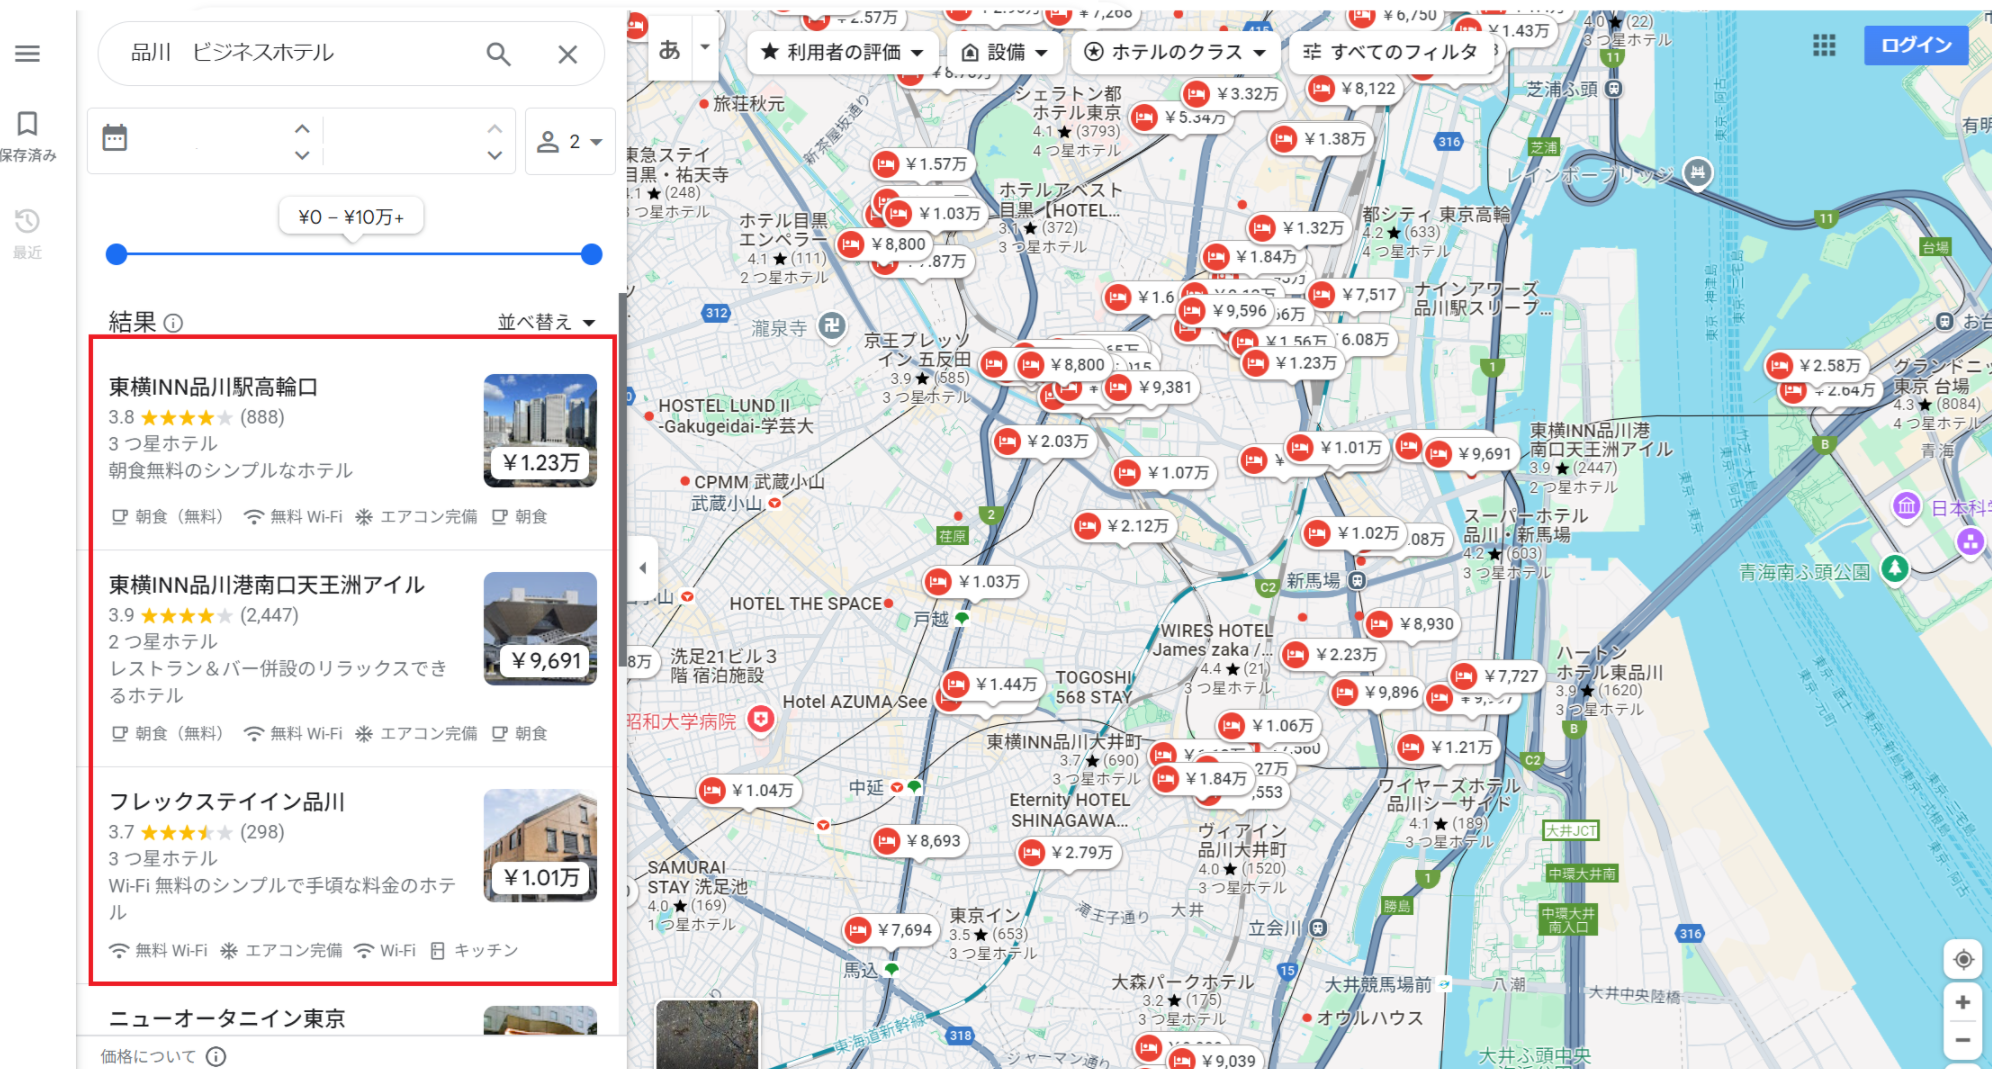Image resolution: width=1992 pixels, height=1069 pixels.
Task: Select the ¥9,691 hotel map pin
Action: pyautogui.click(x=1470, y=454)
